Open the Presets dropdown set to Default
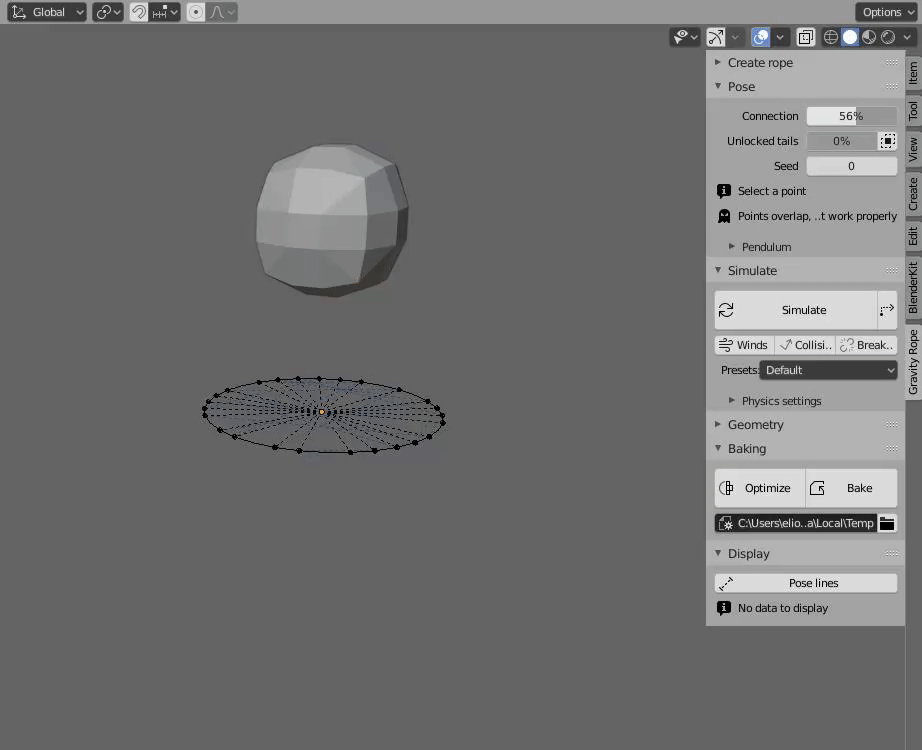Viewport: 922px width, 750px height. (828, 370)
